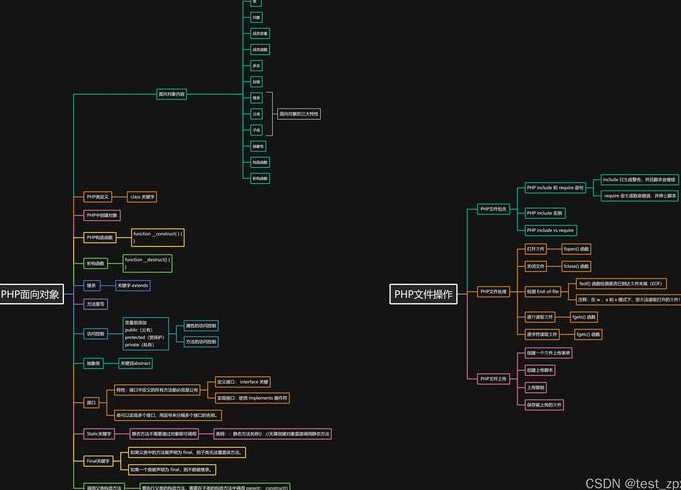The image size is (681, 490).
Task: Select node linked to fgetc() 函数
Action: [542, 334]
